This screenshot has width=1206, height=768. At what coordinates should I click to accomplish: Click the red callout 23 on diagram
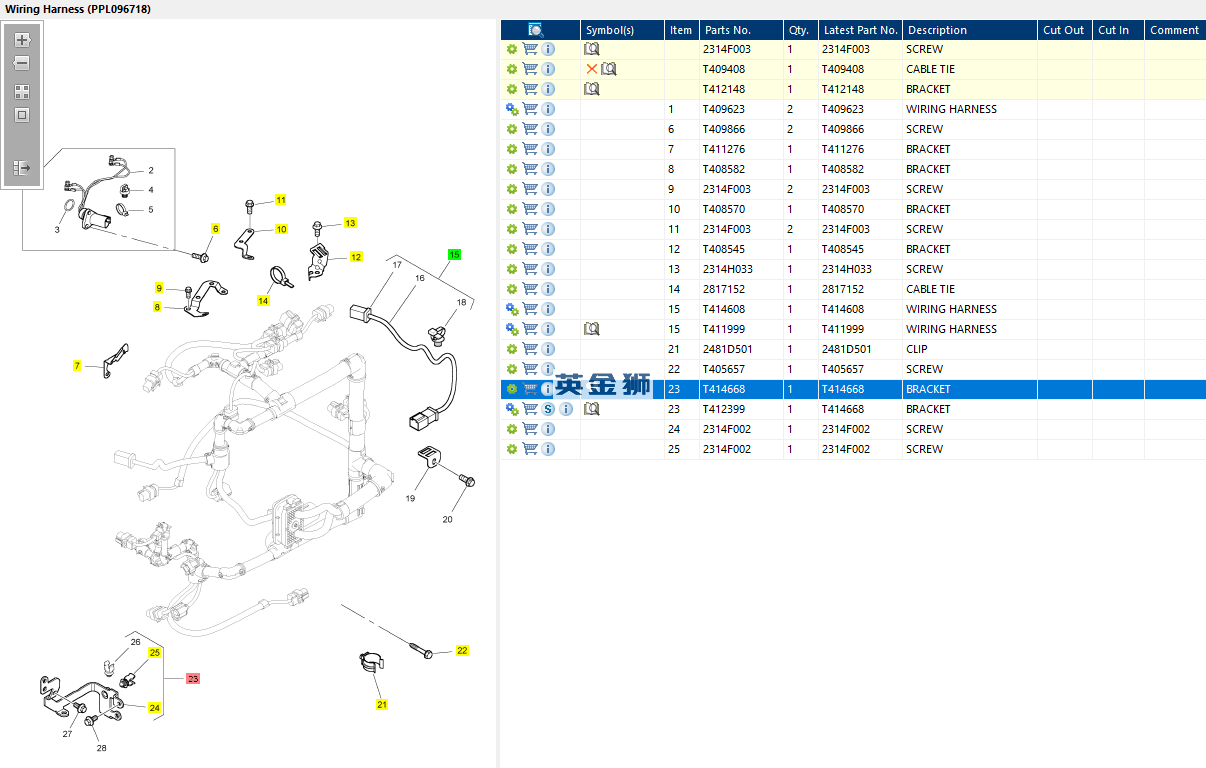[193, 679]
